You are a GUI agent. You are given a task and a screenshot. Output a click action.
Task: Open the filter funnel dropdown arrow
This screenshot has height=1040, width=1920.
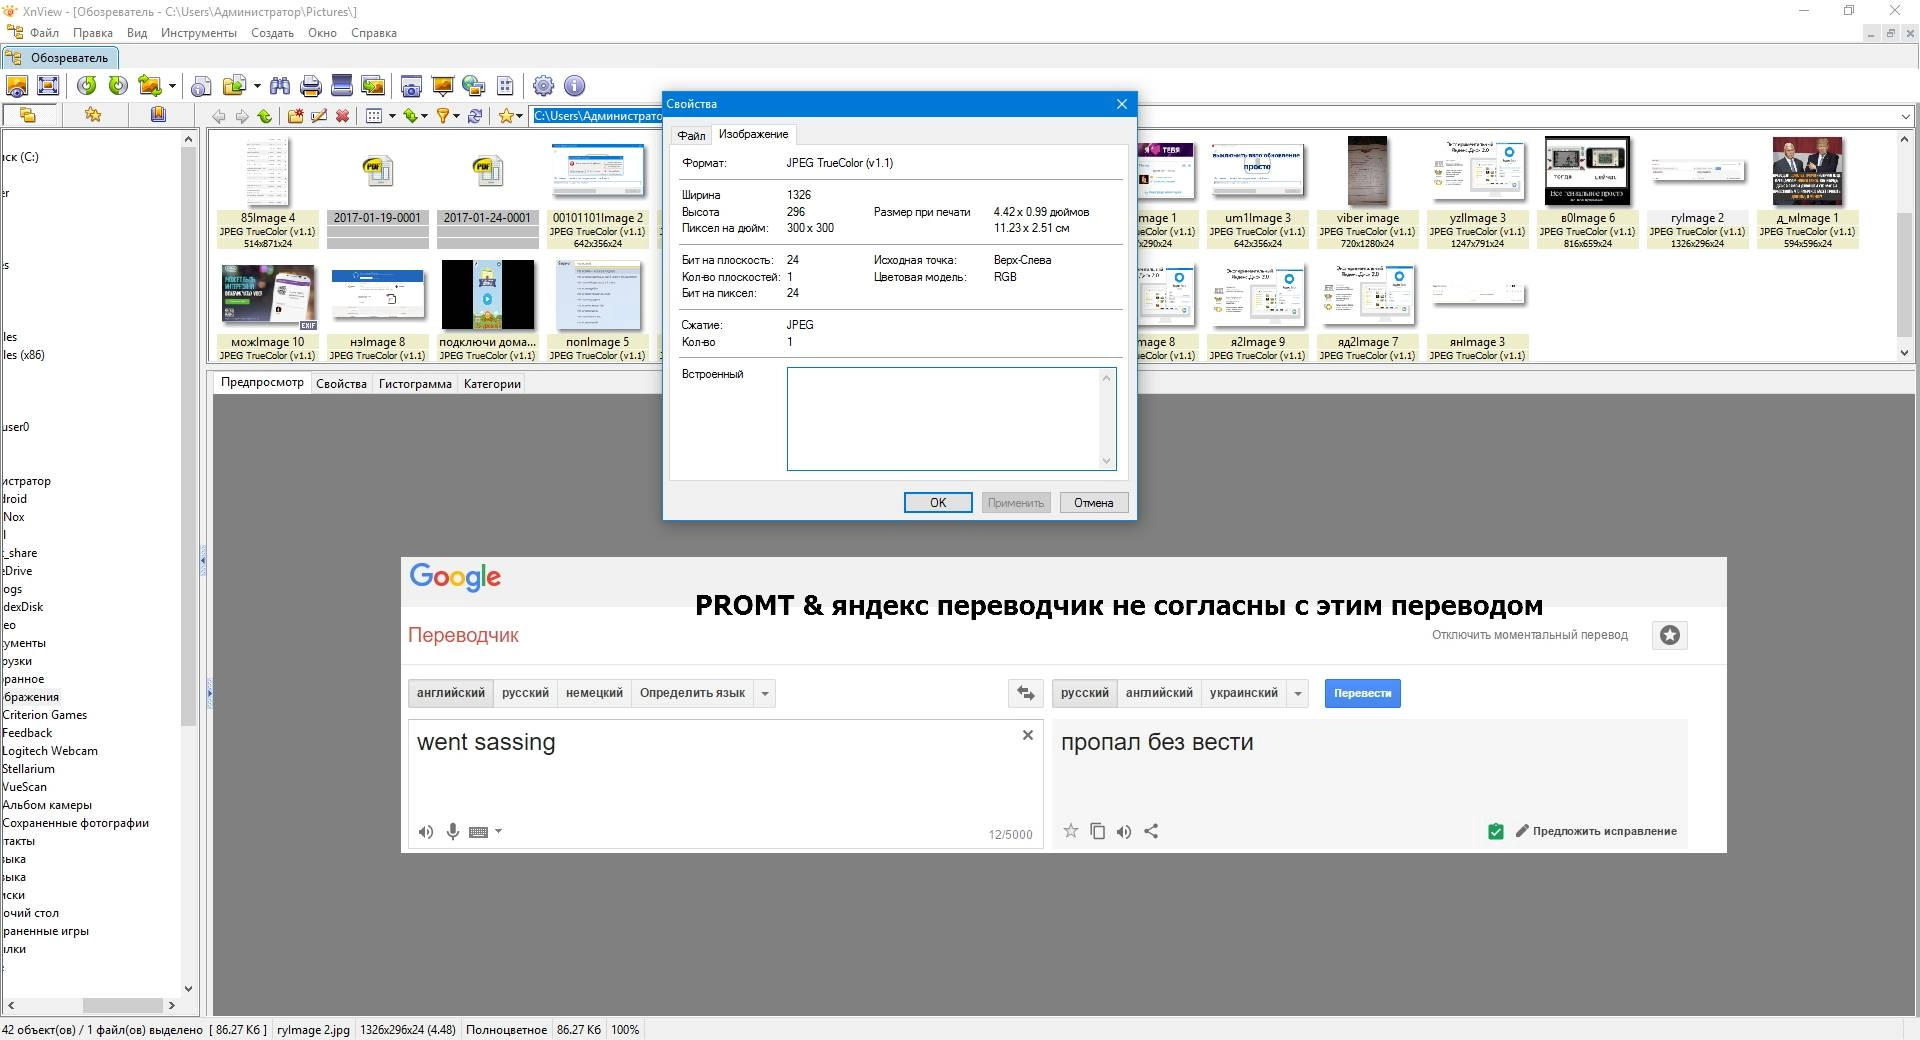pos(456,116)
